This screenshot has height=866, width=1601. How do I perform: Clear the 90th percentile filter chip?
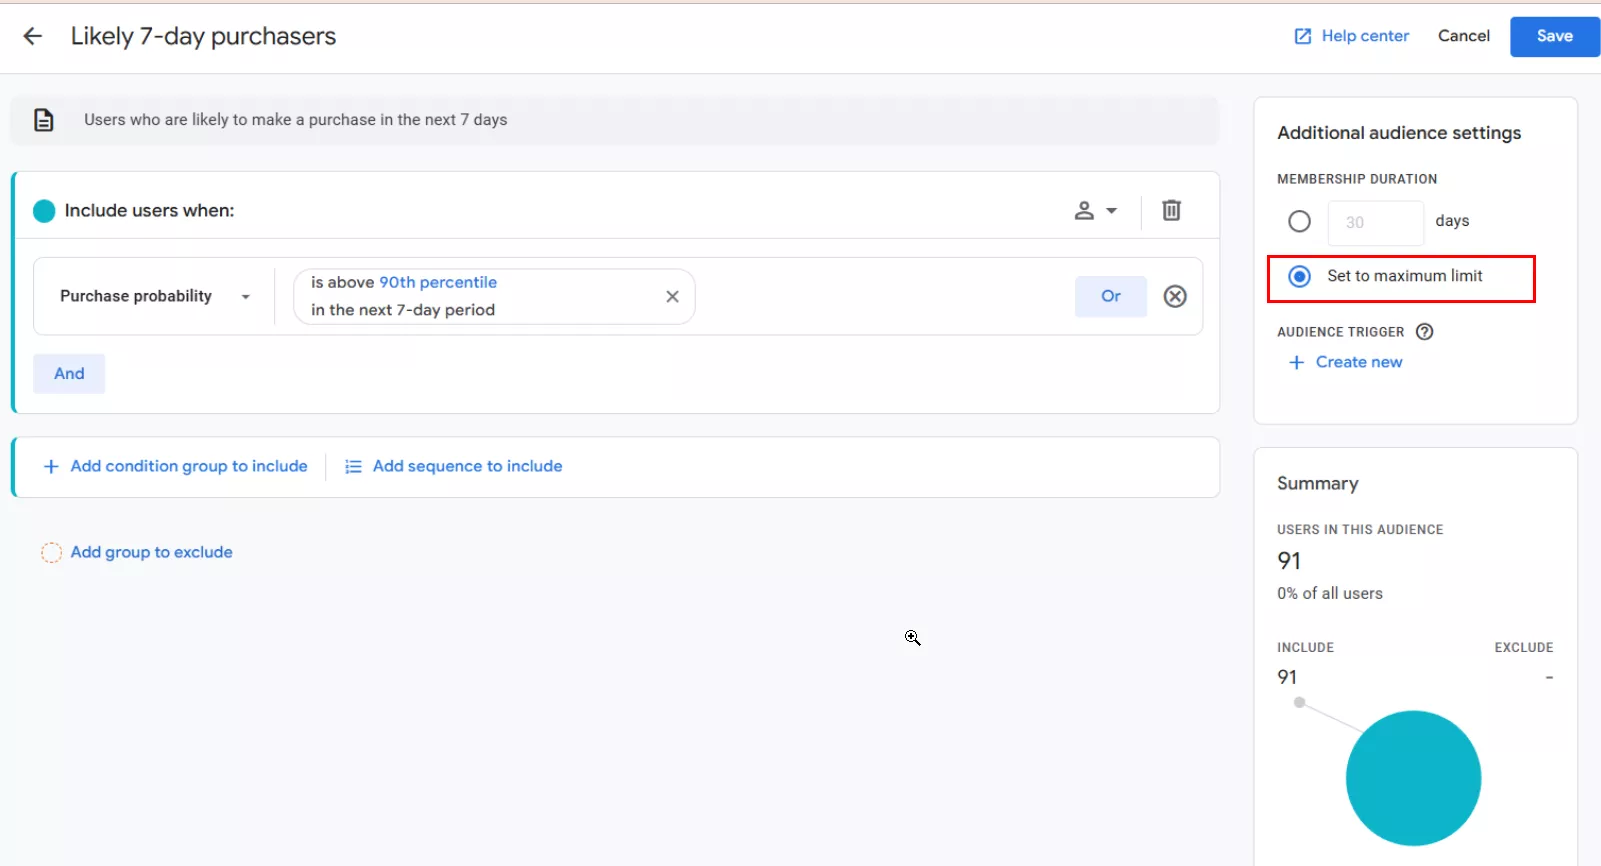click(672, 296)
